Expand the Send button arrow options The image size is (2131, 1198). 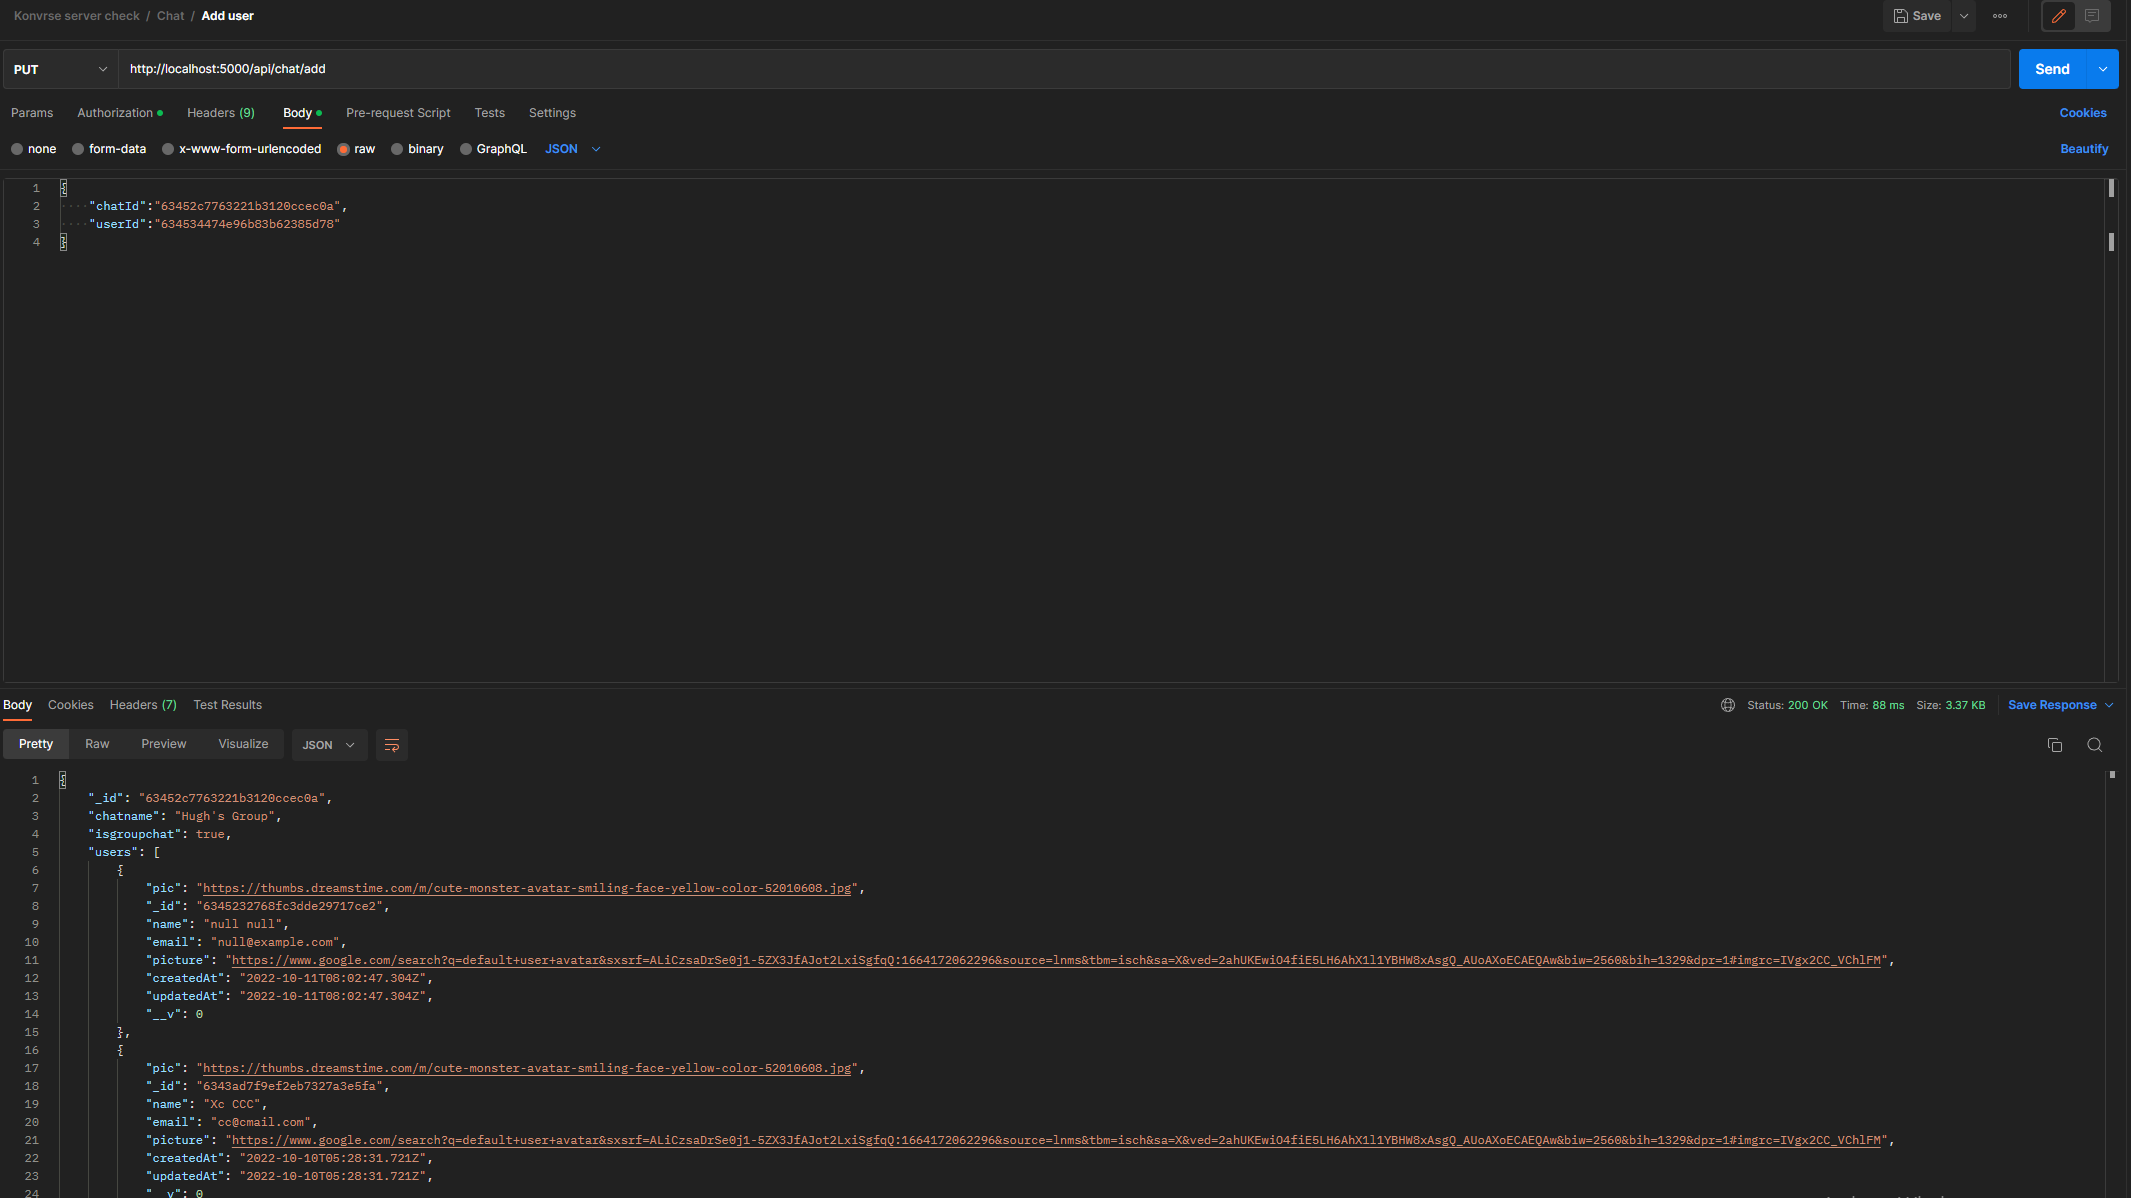tap(2103, 69)
